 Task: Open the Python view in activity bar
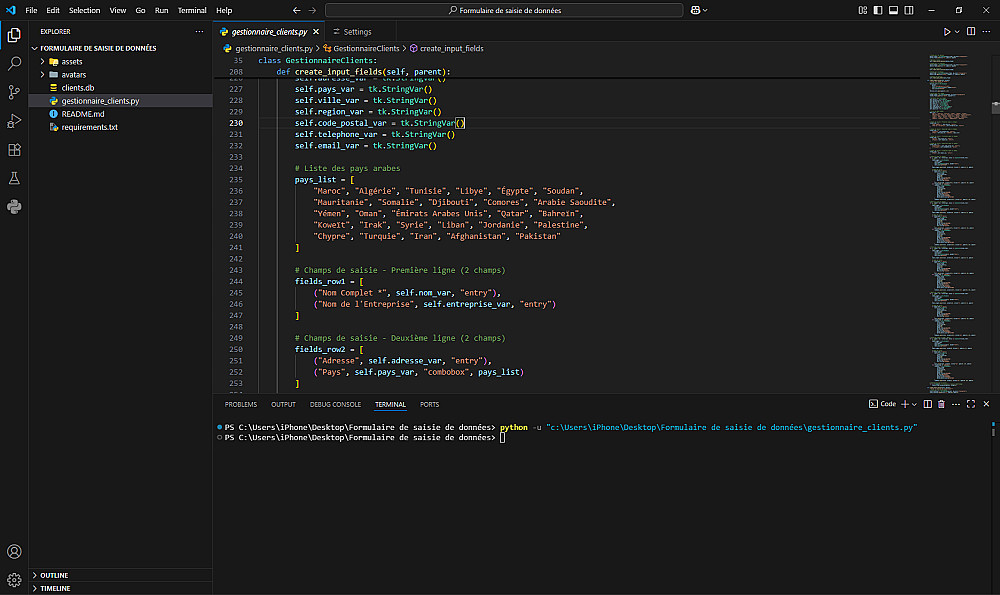click(x=14, y=207)
